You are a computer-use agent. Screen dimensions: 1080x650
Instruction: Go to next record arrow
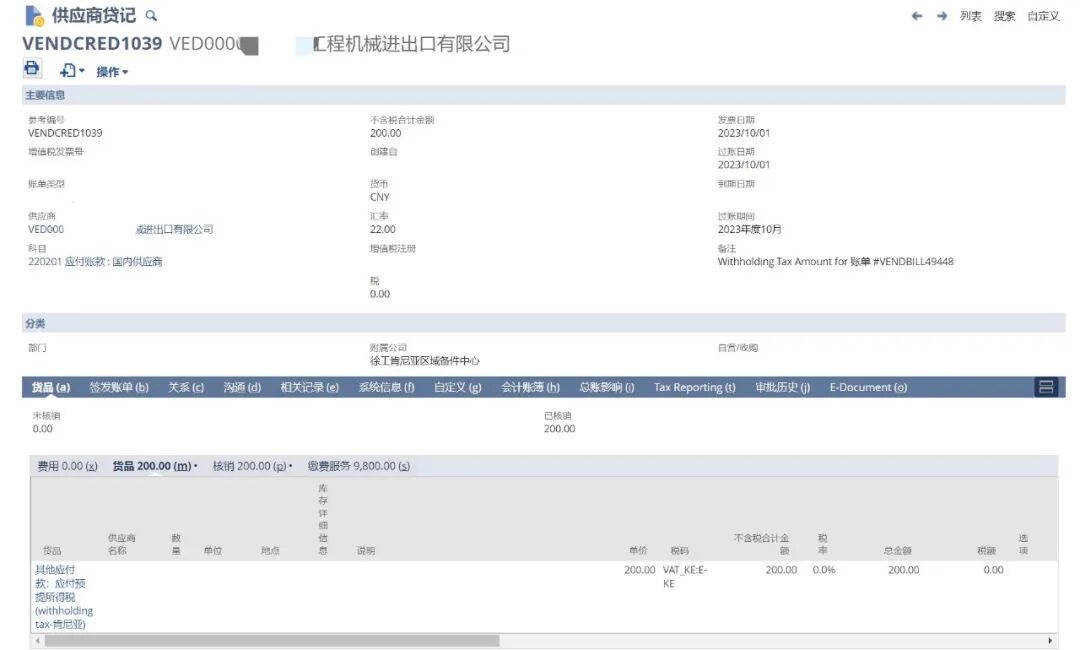point(942,16)
